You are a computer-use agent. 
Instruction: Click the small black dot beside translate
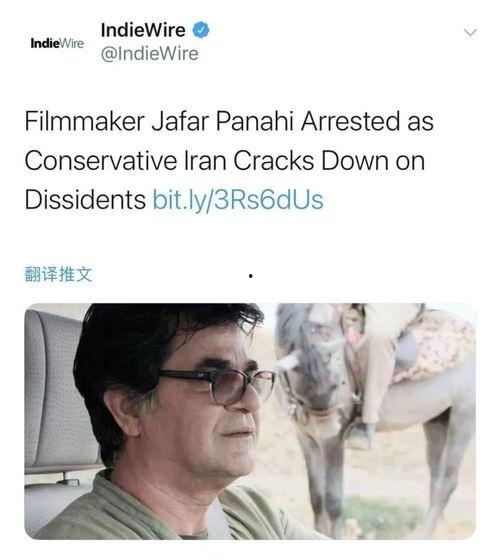click(251, 276)
